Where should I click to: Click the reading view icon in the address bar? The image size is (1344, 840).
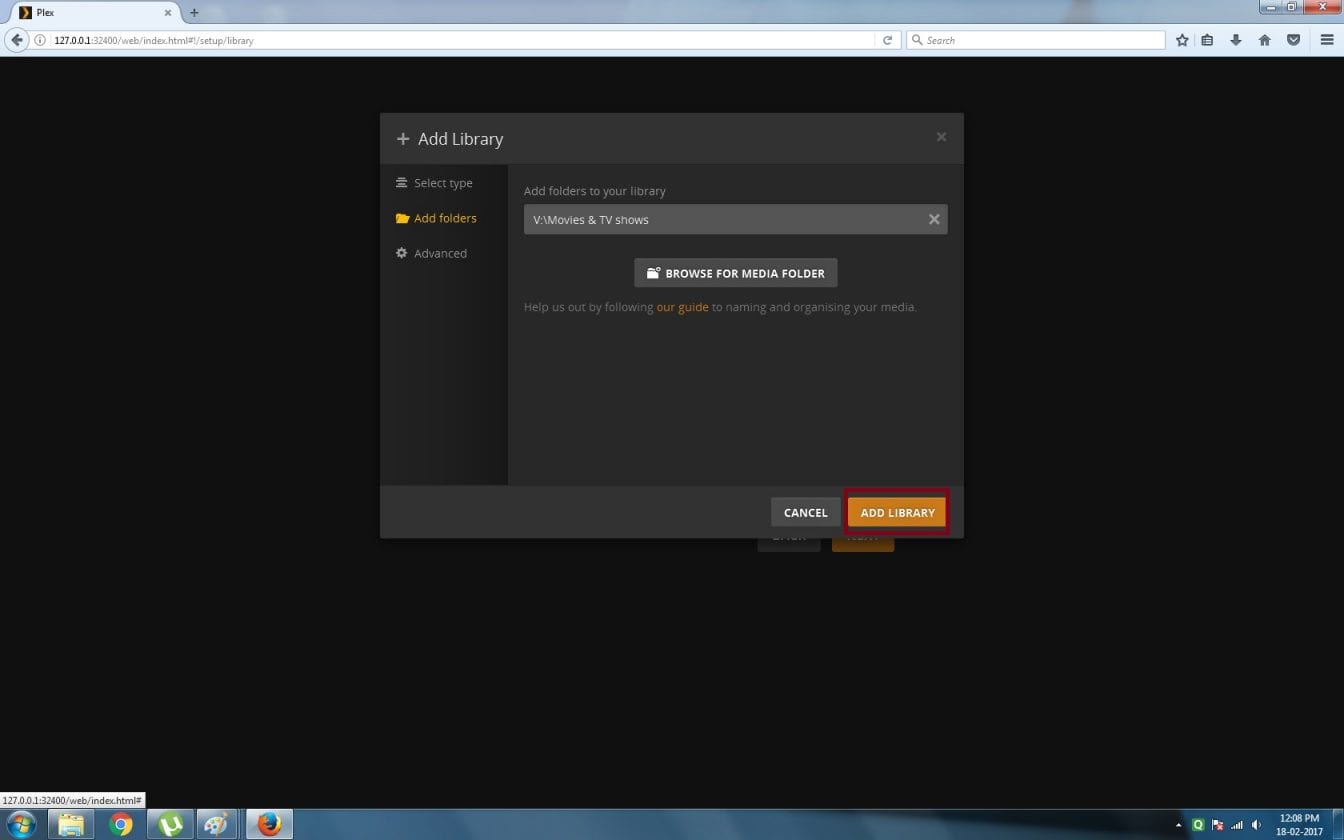[x=1207, y=40]
